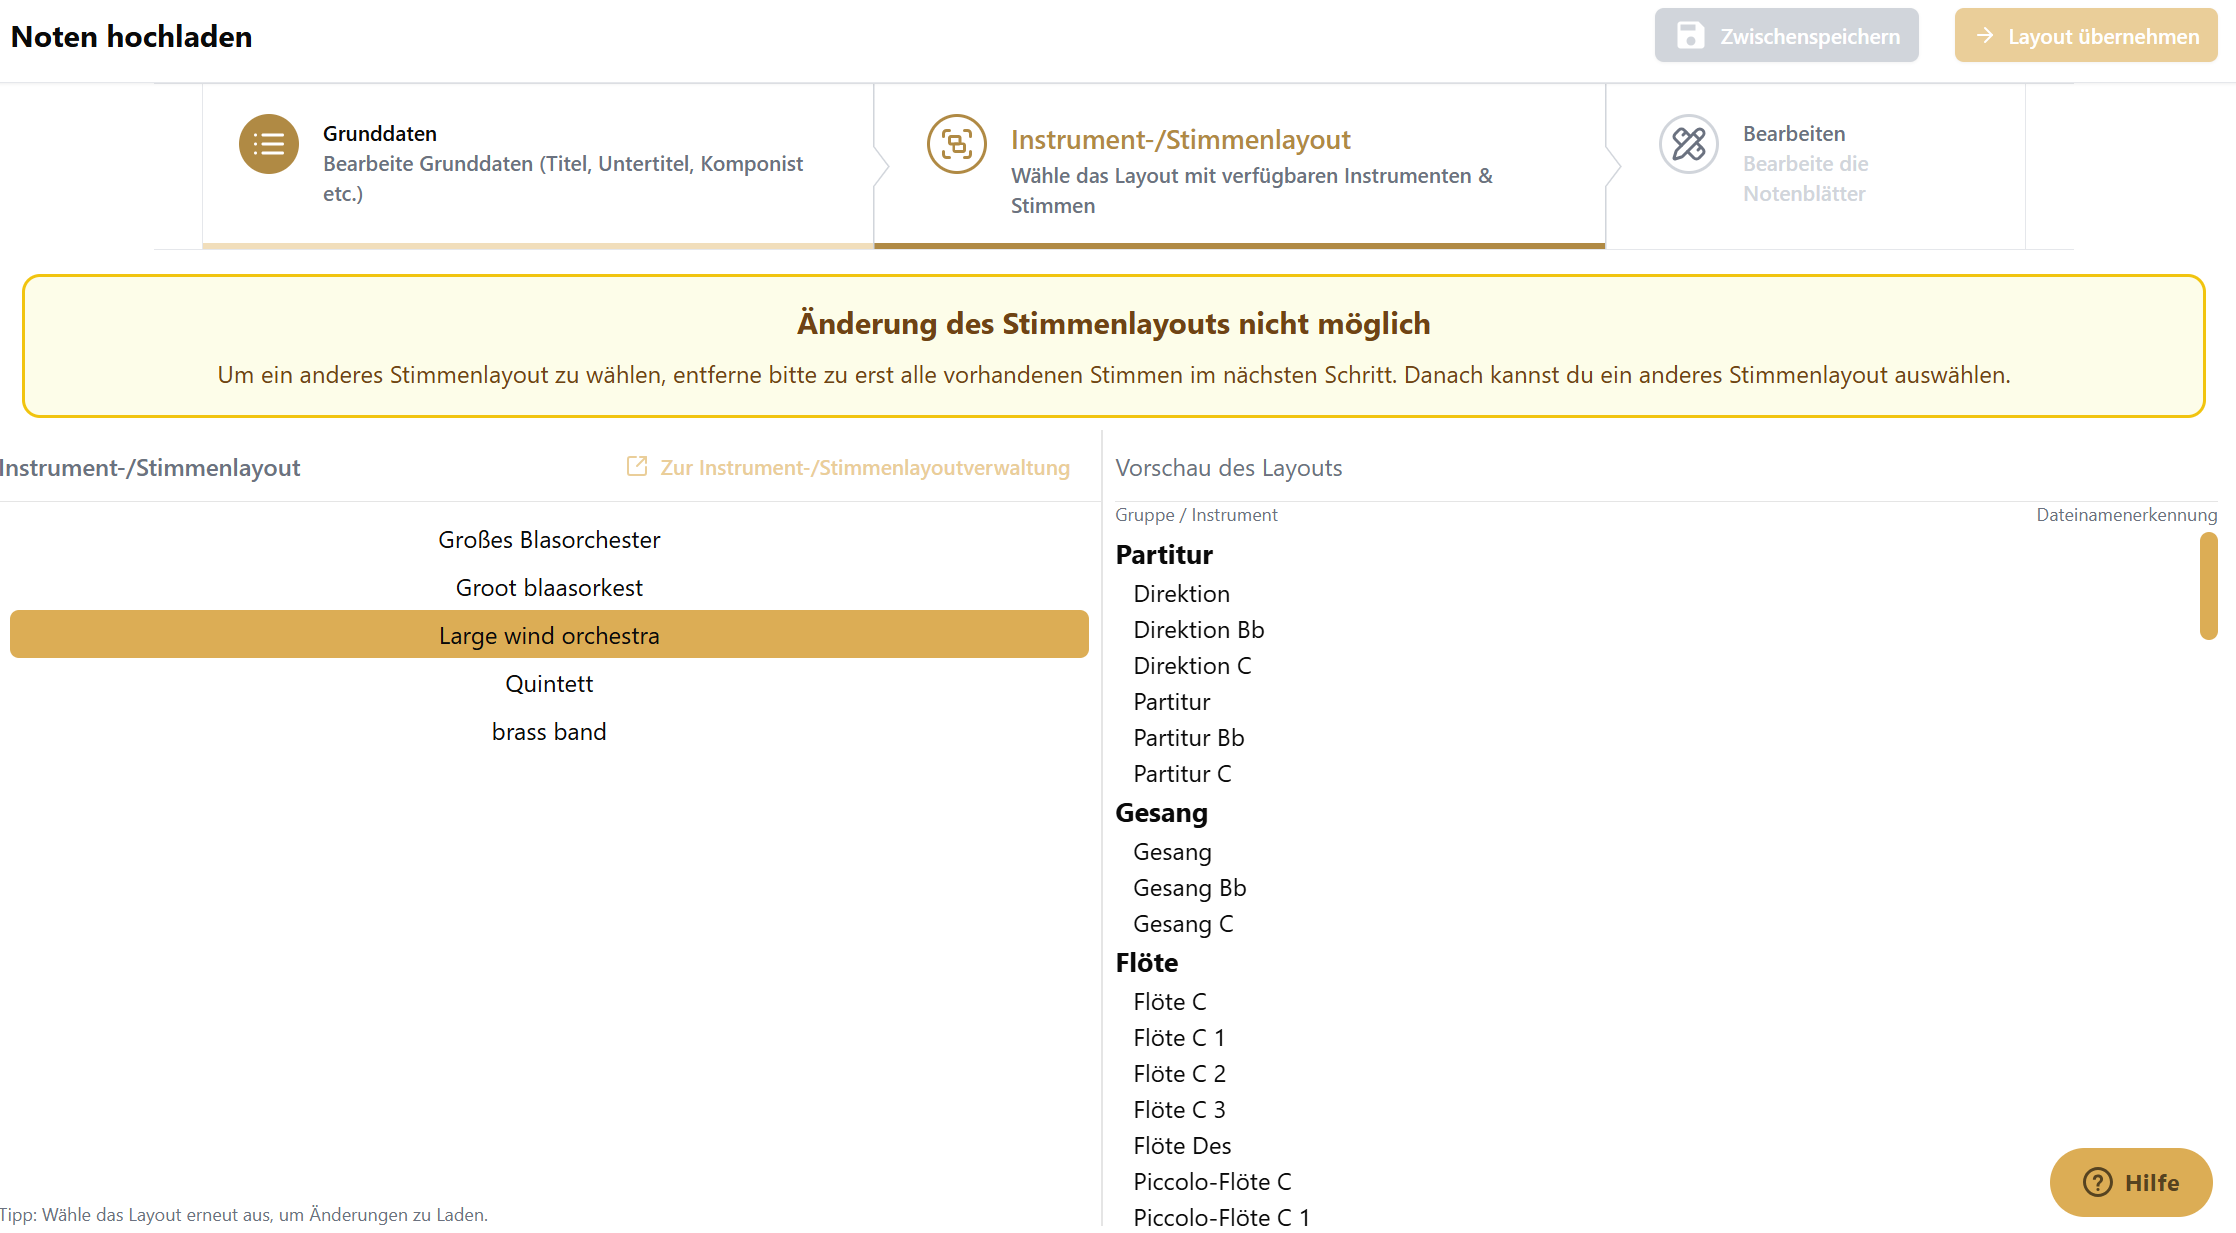Click the save disk icon
This screenshot has height=1233, width=2236.
[x=1690, y=36]
